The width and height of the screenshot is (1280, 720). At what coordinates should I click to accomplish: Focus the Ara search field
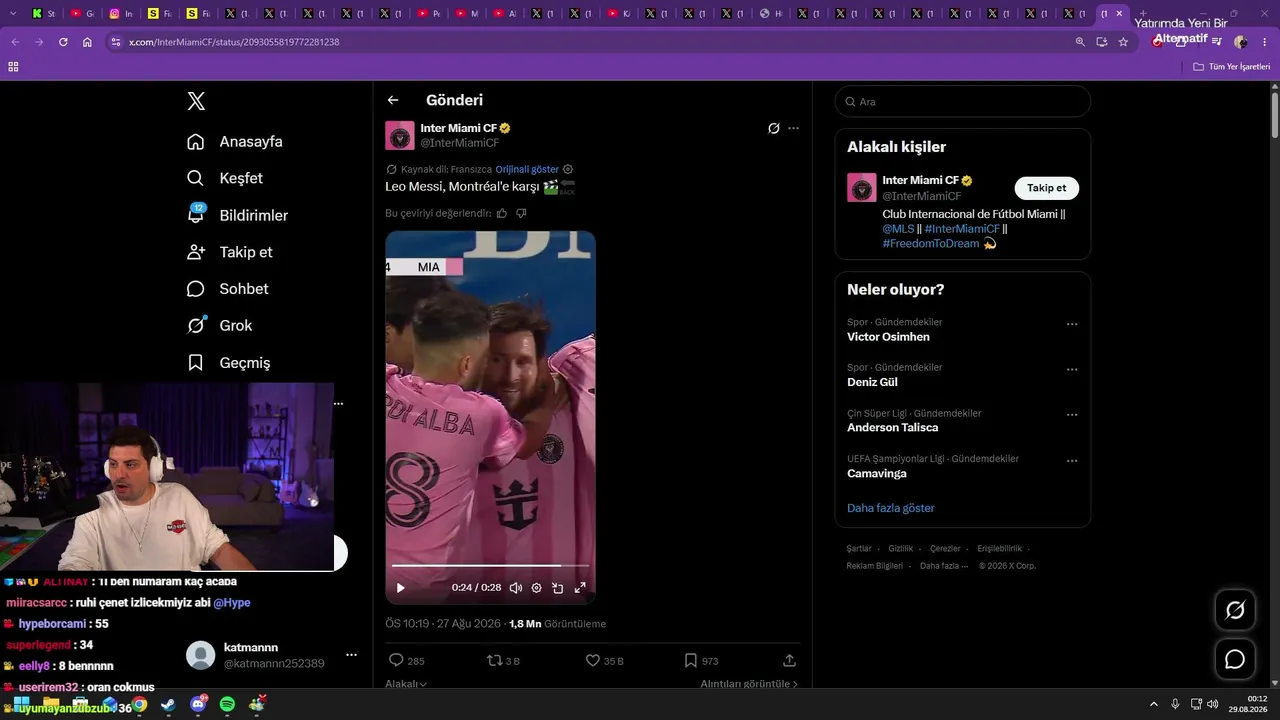tap(962, 101)
